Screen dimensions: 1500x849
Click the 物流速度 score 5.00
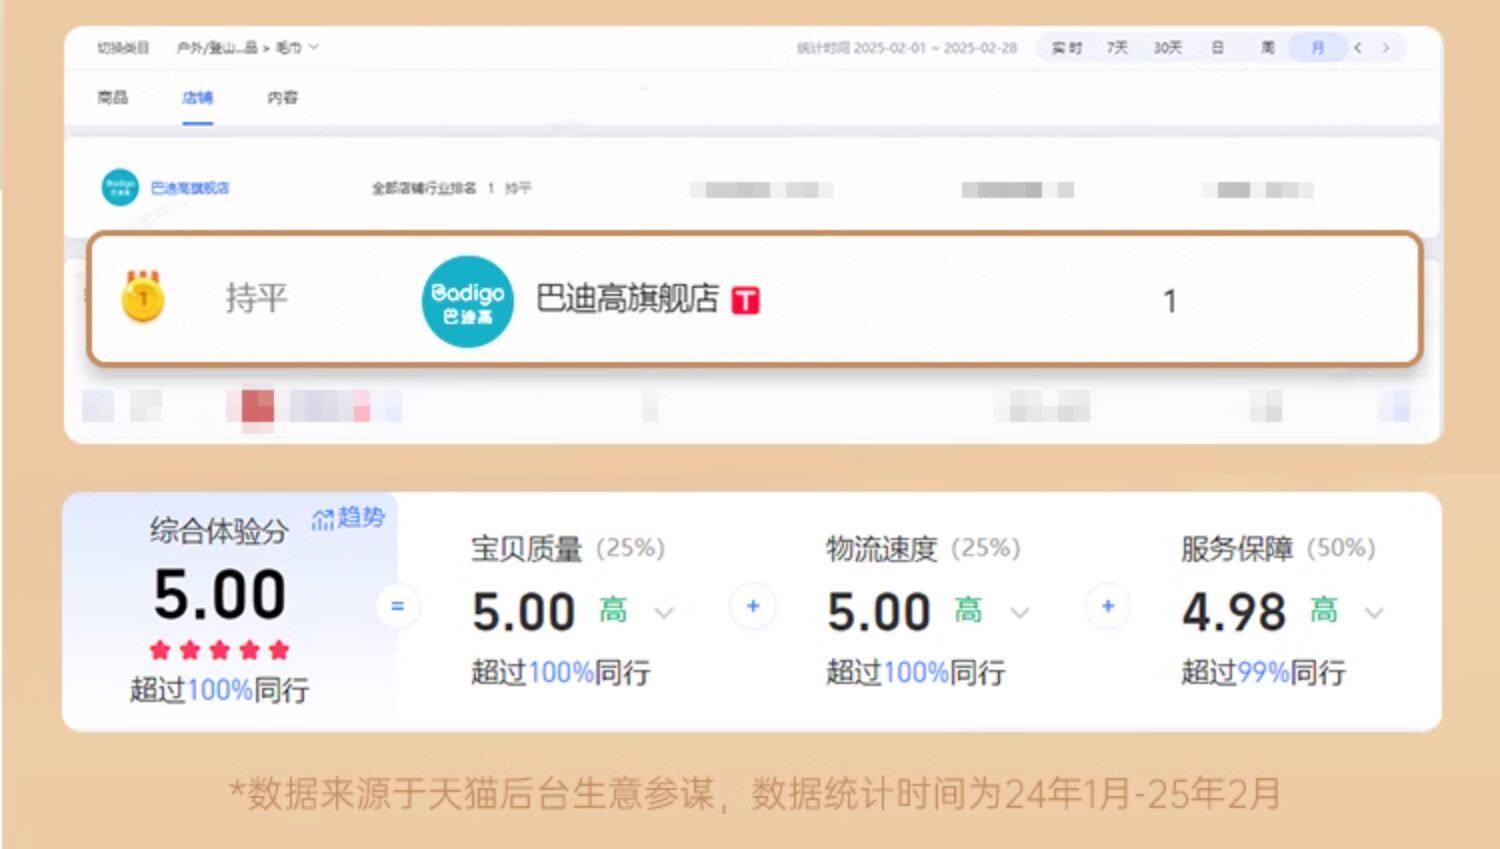click(x=879, y=612)
